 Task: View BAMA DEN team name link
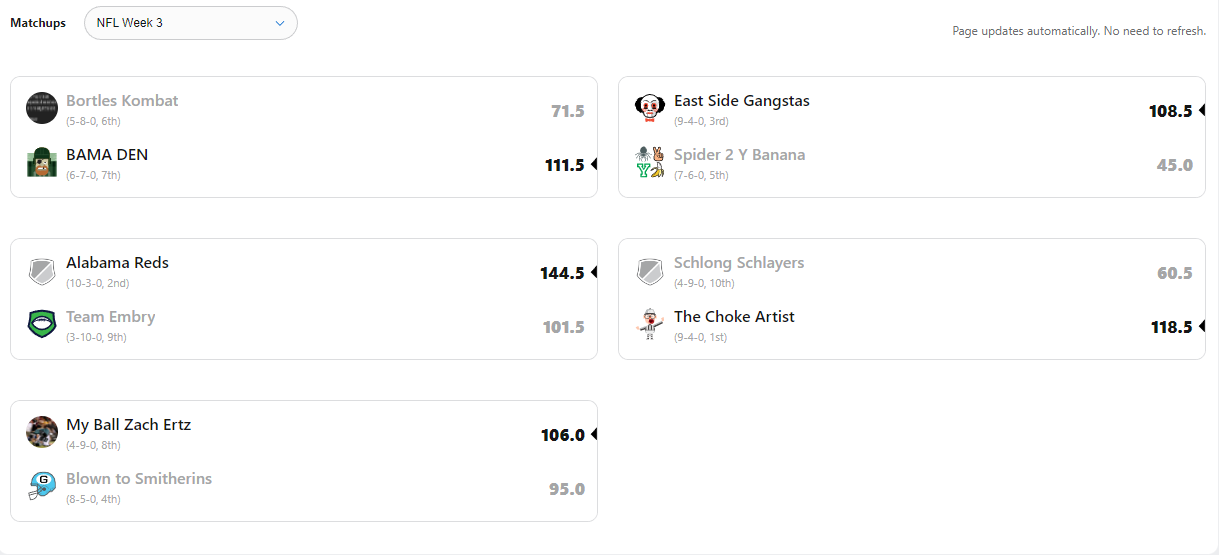tap(107, 155)
